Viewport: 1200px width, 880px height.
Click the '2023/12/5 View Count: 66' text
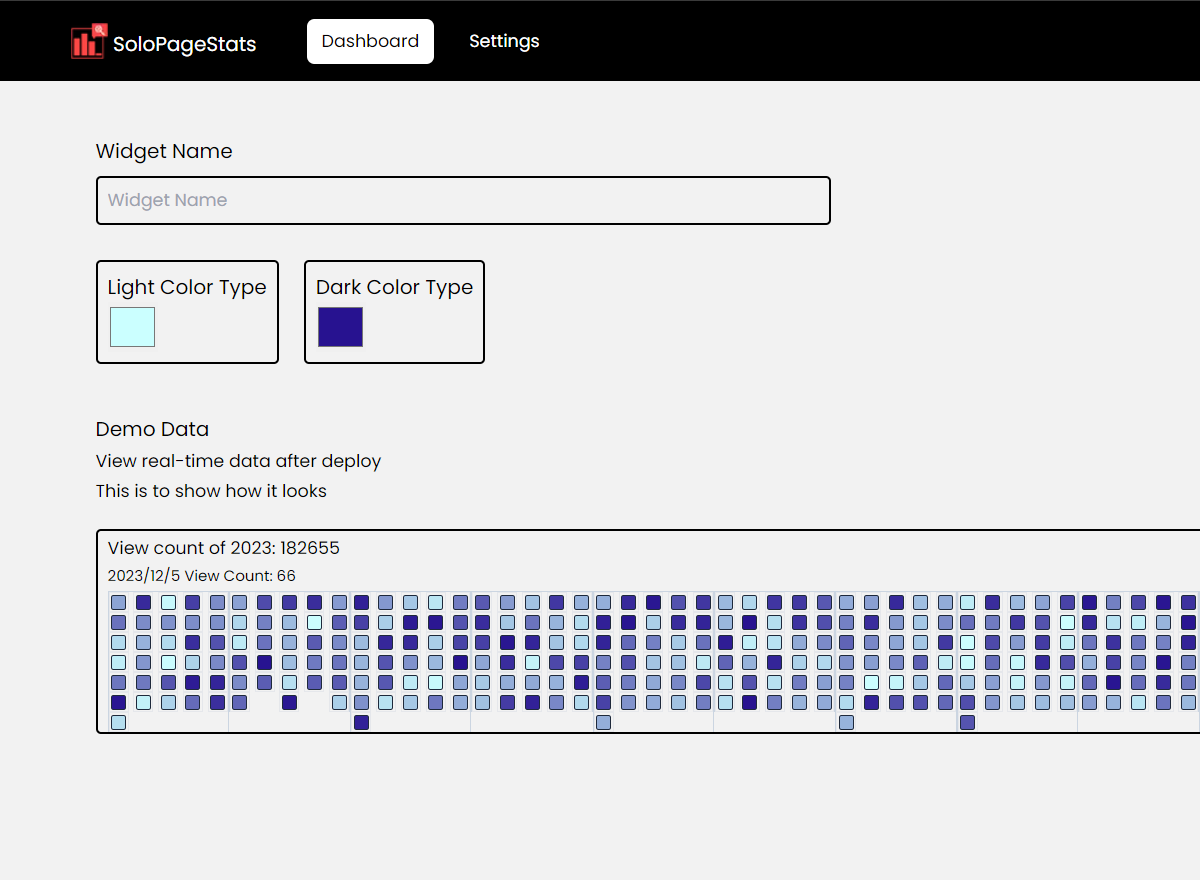coord(202,576)
